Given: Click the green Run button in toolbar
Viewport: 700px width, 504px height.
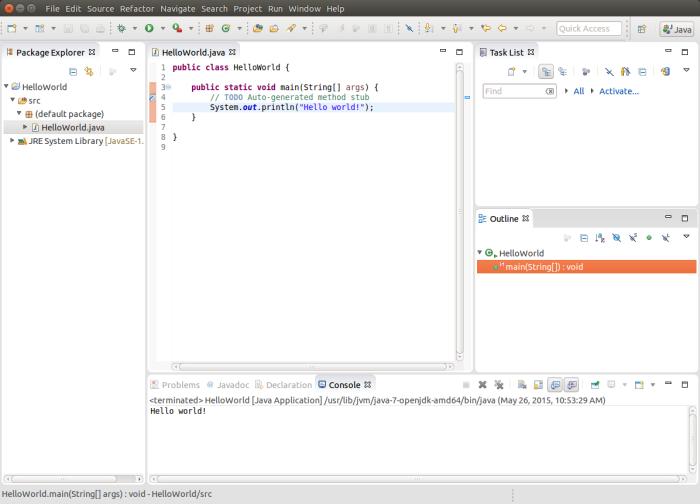Looking at the screenshot, I should (149, 29).
